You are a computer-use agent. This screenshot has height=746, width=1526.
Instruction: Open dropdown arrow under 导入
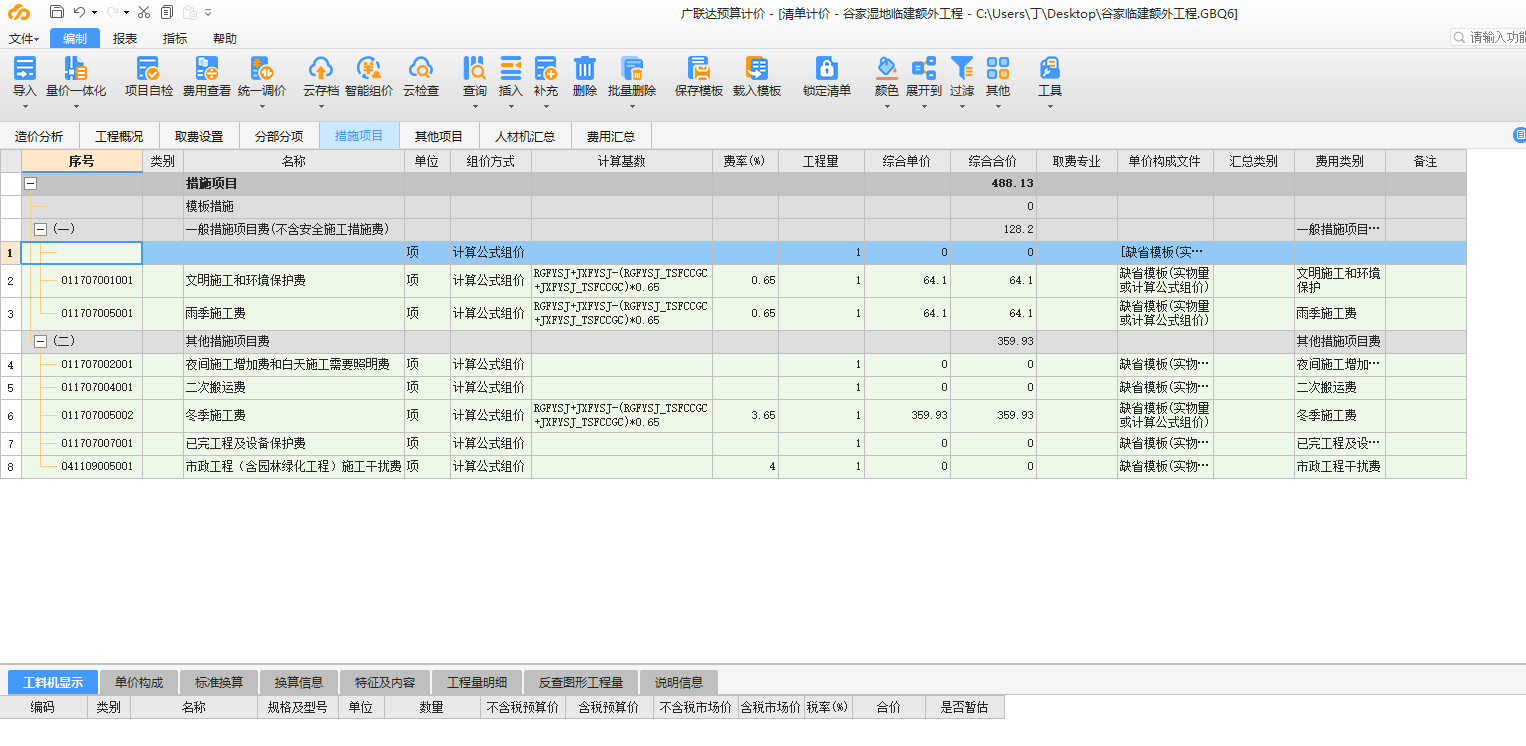coord(25,106)
